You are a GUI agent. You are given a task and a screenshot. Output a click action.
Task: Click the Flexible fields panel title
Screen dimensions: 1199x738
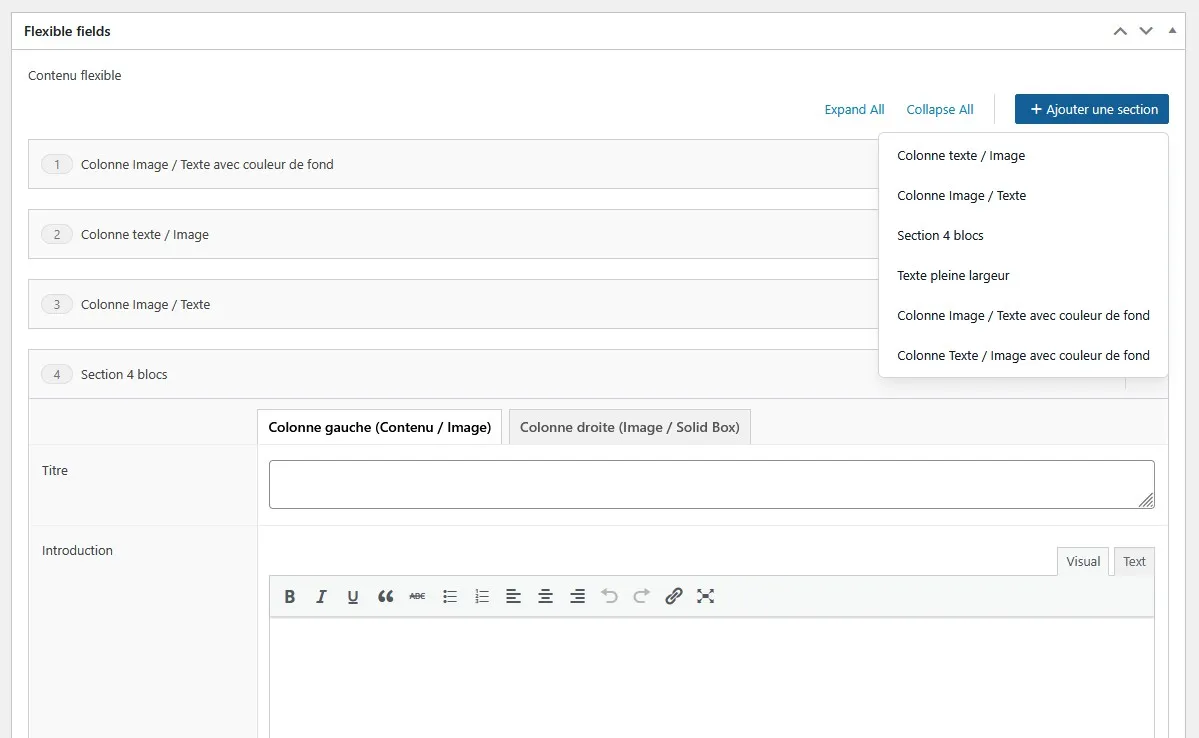67,31
